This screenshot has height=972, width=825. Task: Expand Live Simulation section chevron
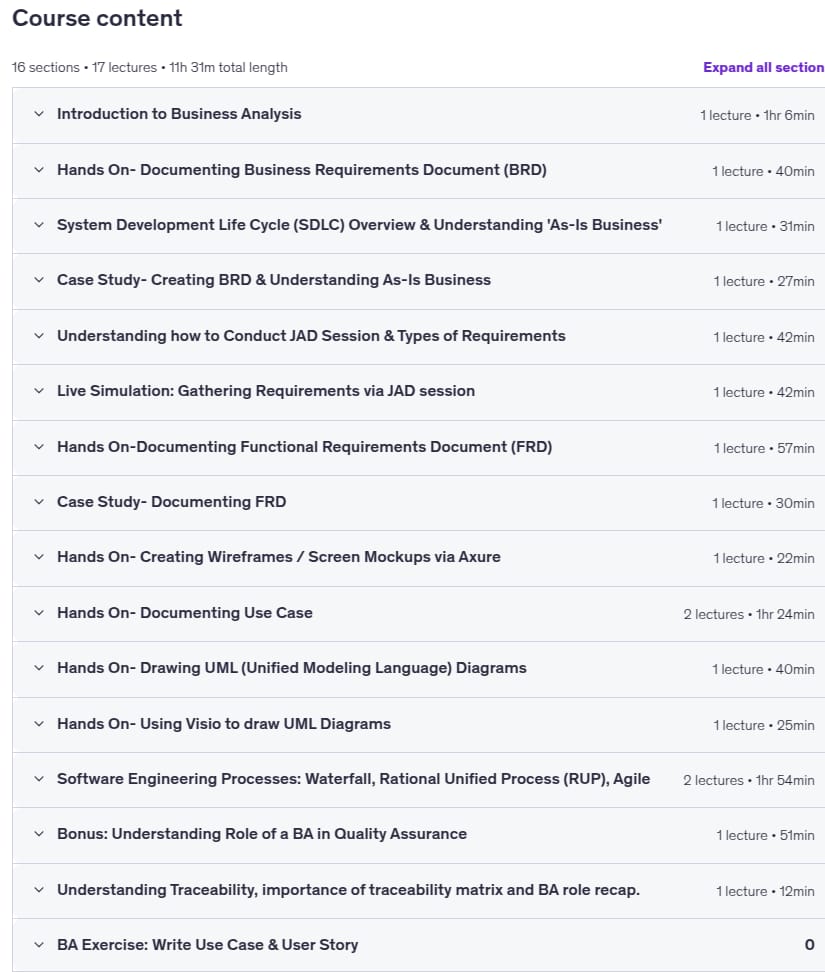[x=39, y=391]
